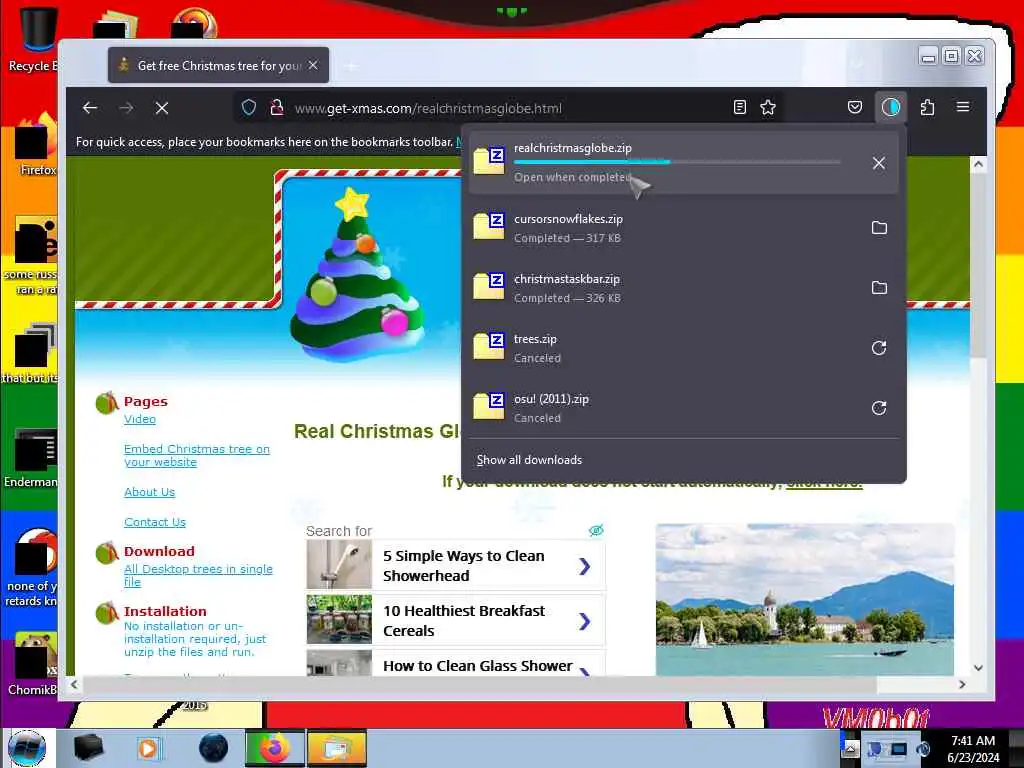Retry the trees.zip download
The width and height of the screenshot is (1024, 768).
coord(879,348)
